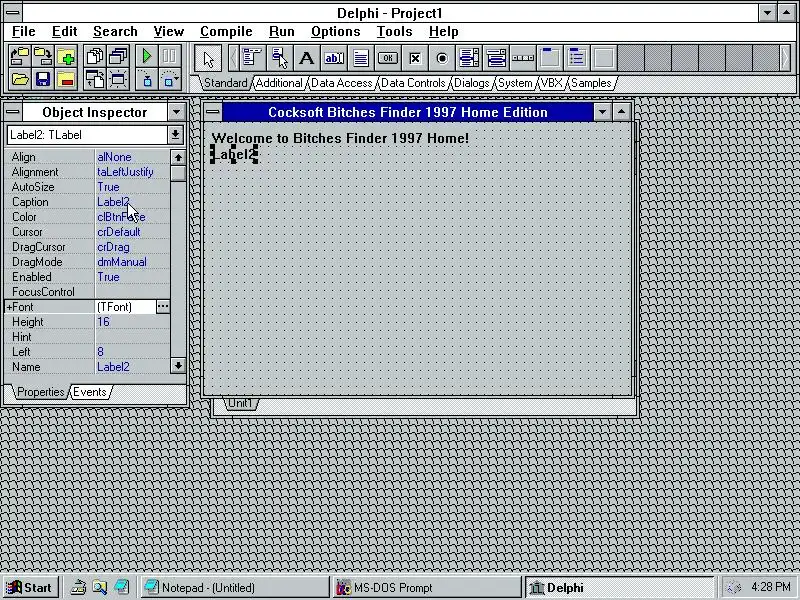Image resolution: width=800 pixels, height=600 pixels.
Task: Click the Open file folder icon
Action: coord(19,80)
